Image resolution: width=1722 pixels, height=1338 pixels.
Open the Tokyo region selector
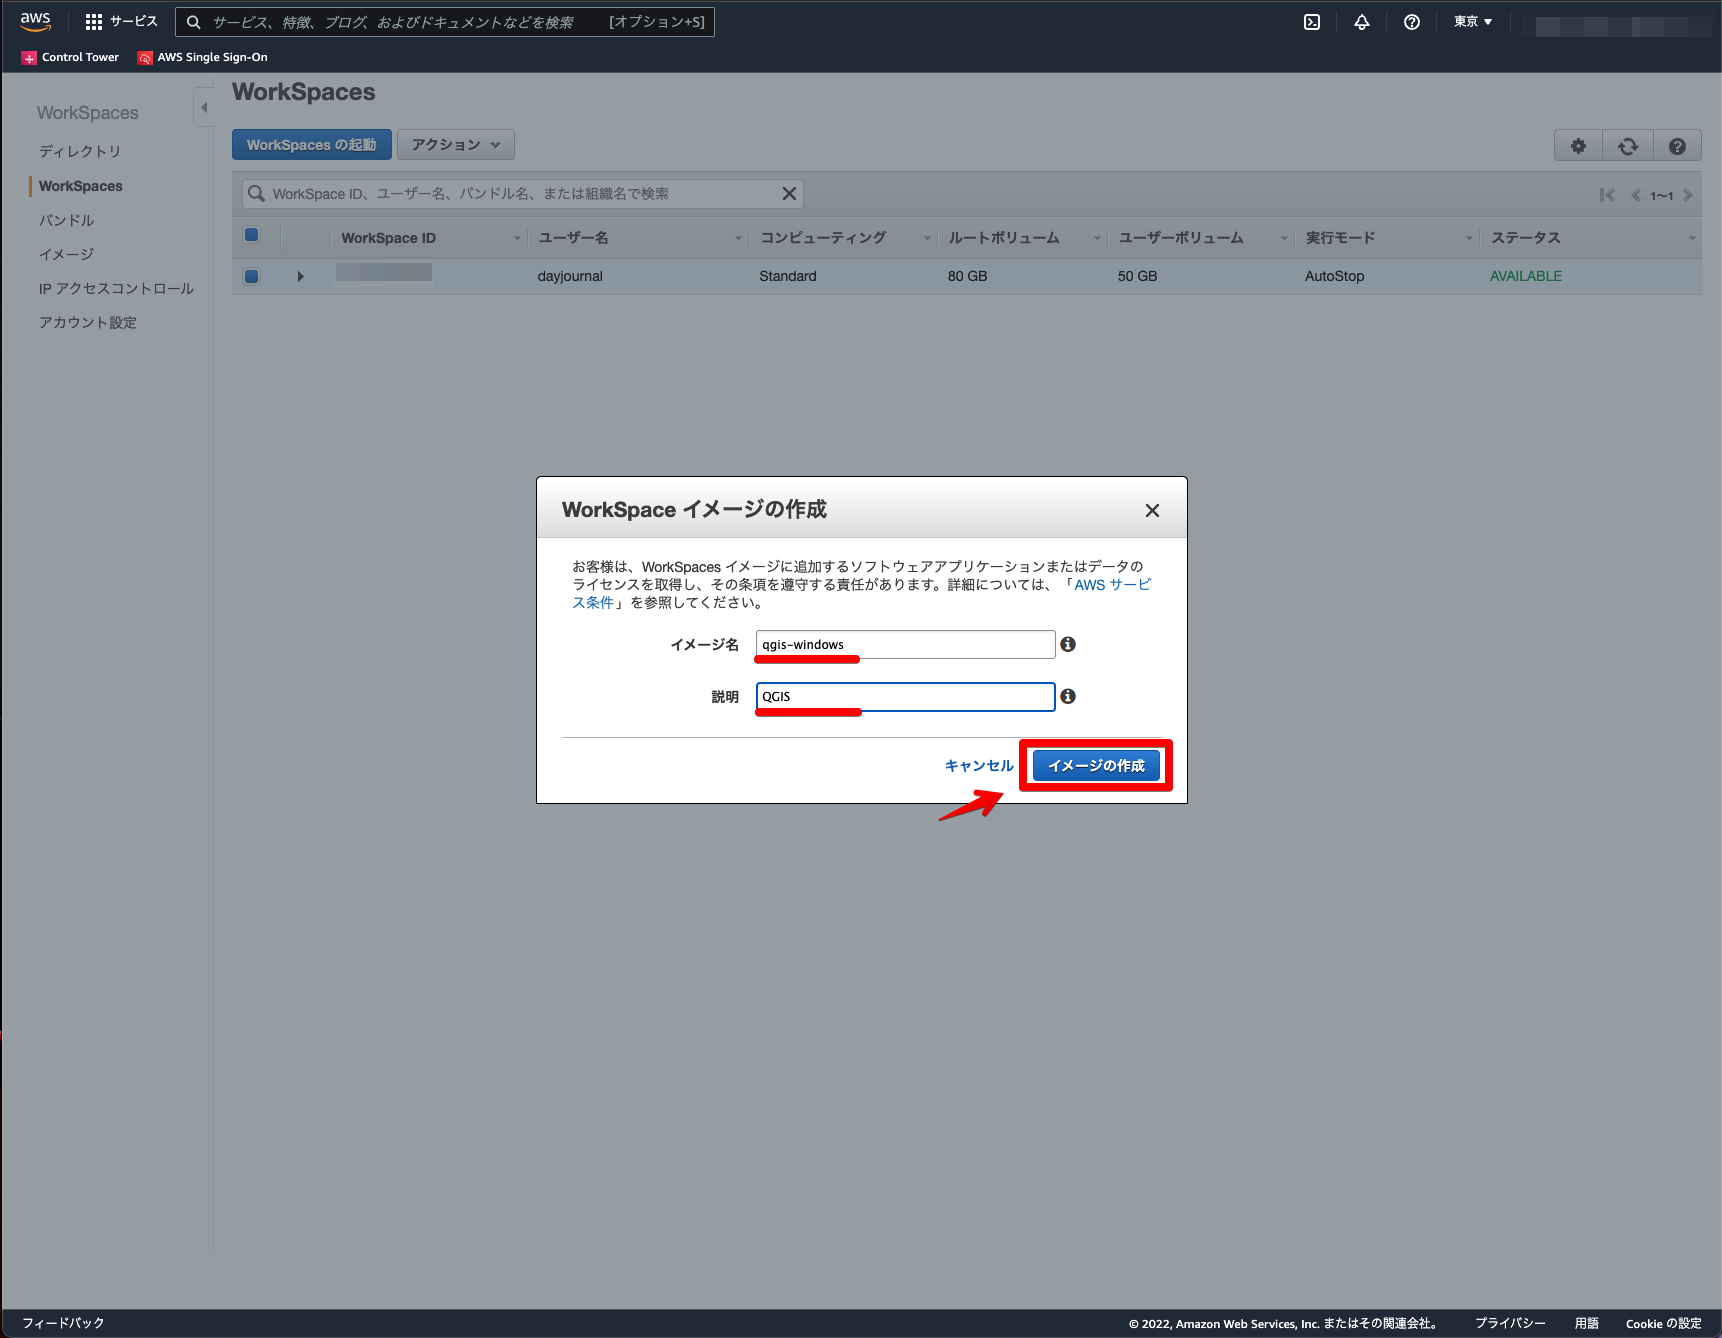coord(1473,22)
